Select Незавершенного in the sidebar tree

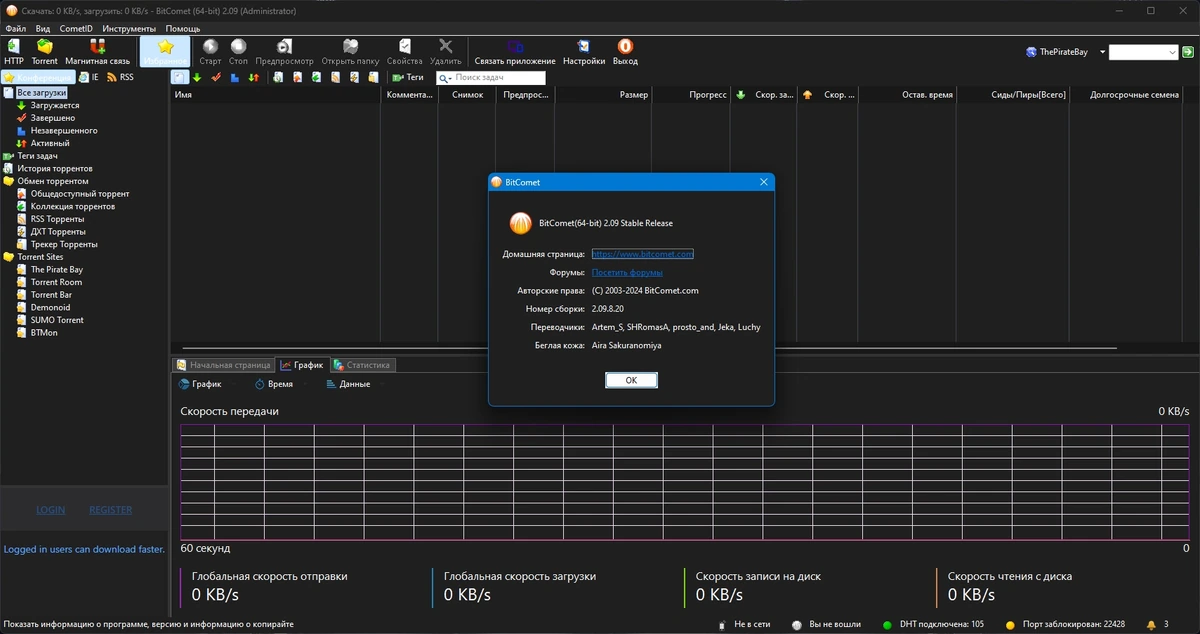click(x=64, y=130)
